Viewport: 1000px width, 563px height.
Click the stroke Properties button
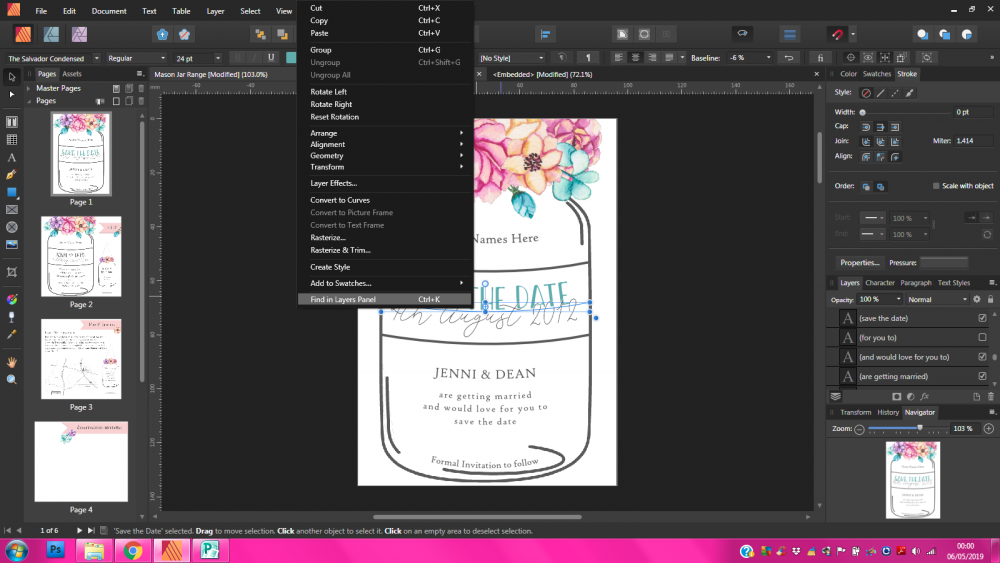pyautogui.click(x=859, y=262)
